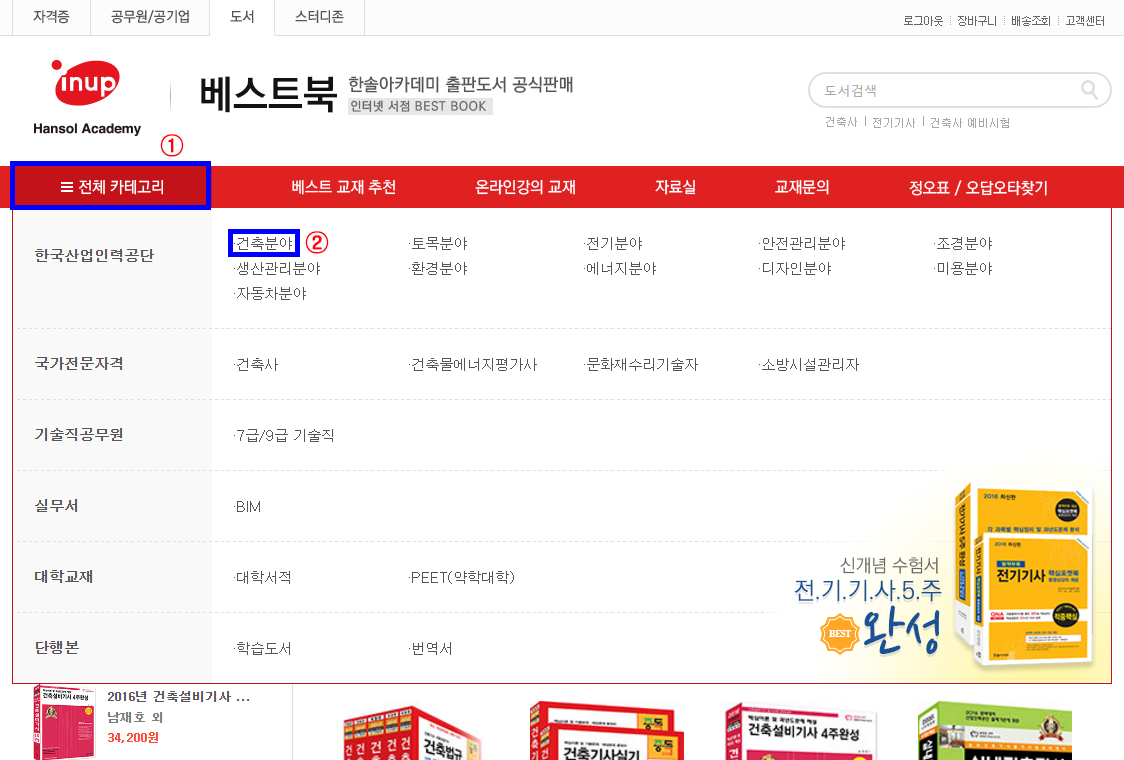Click the 34,200원 price text
Viewport: 1124px width, 760px height.
pos(133,738)
